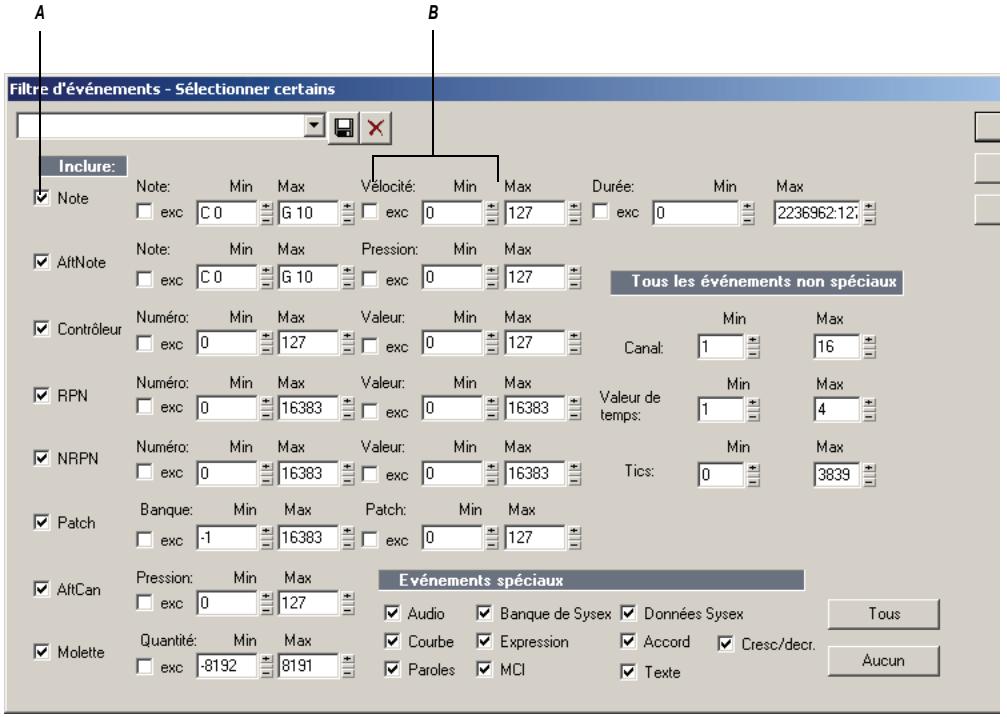
Task: Click the Canal Min field showing 1
Action: click(721, 347)
